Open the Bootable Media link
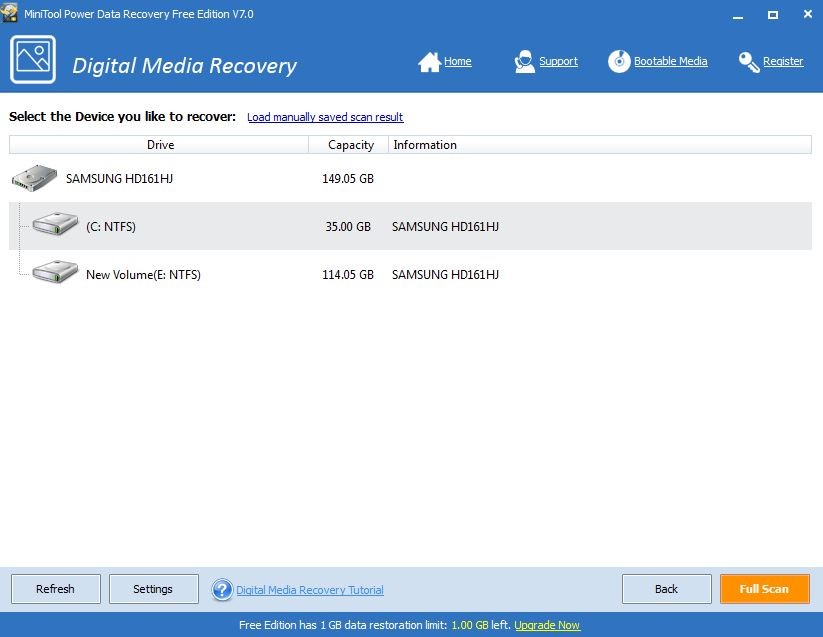The width and height of the screenshot is (823, 637). tap(671, 61)
